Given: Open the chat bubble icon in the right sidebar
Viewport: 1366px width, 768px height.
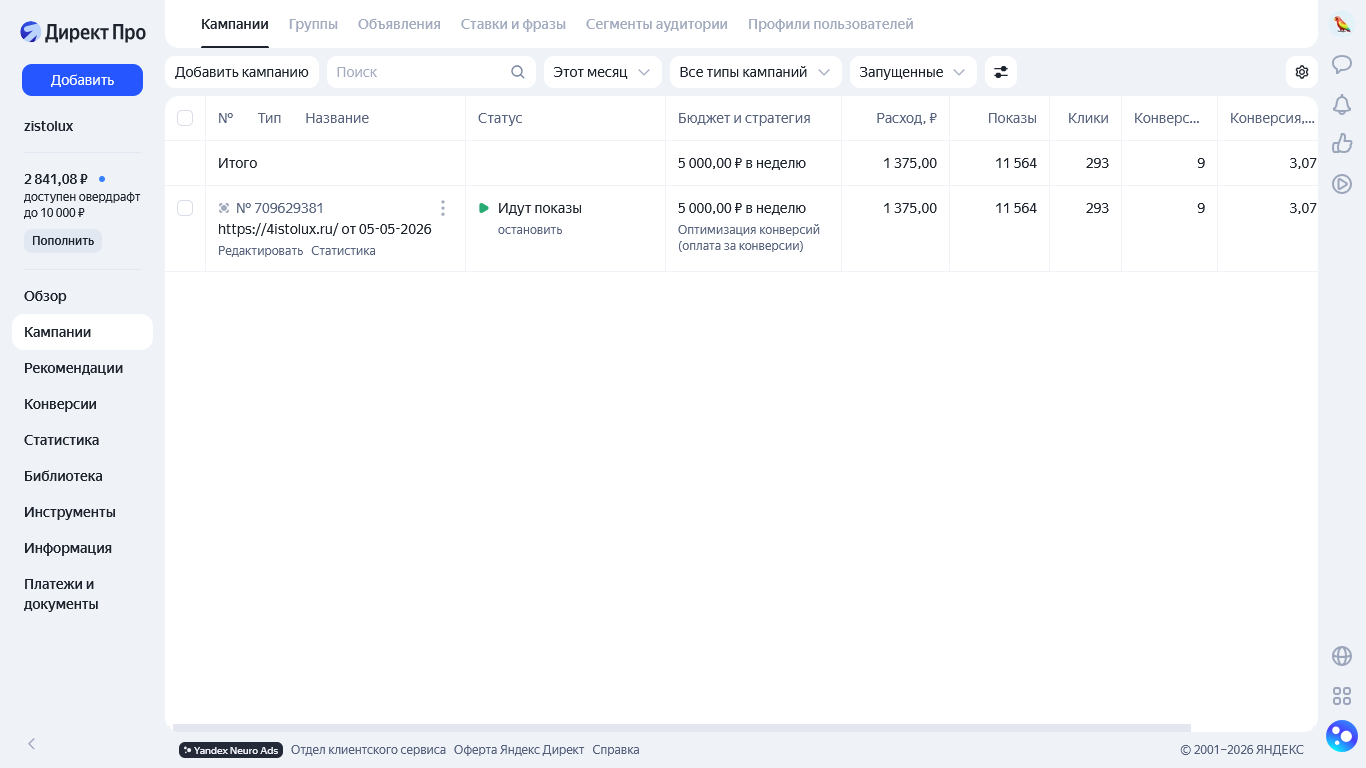Looking at the screenshot, I should [1342, 64].
